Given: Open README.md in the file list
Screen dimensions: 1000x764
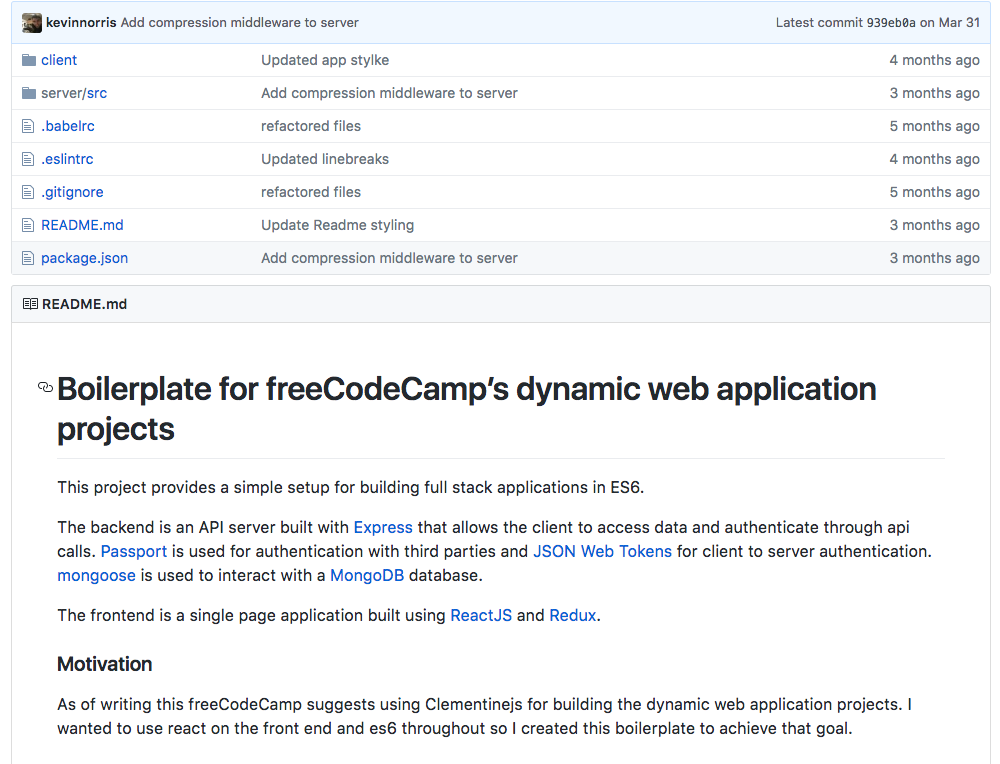Looking at the screenshot, I should tap(82, 225).
